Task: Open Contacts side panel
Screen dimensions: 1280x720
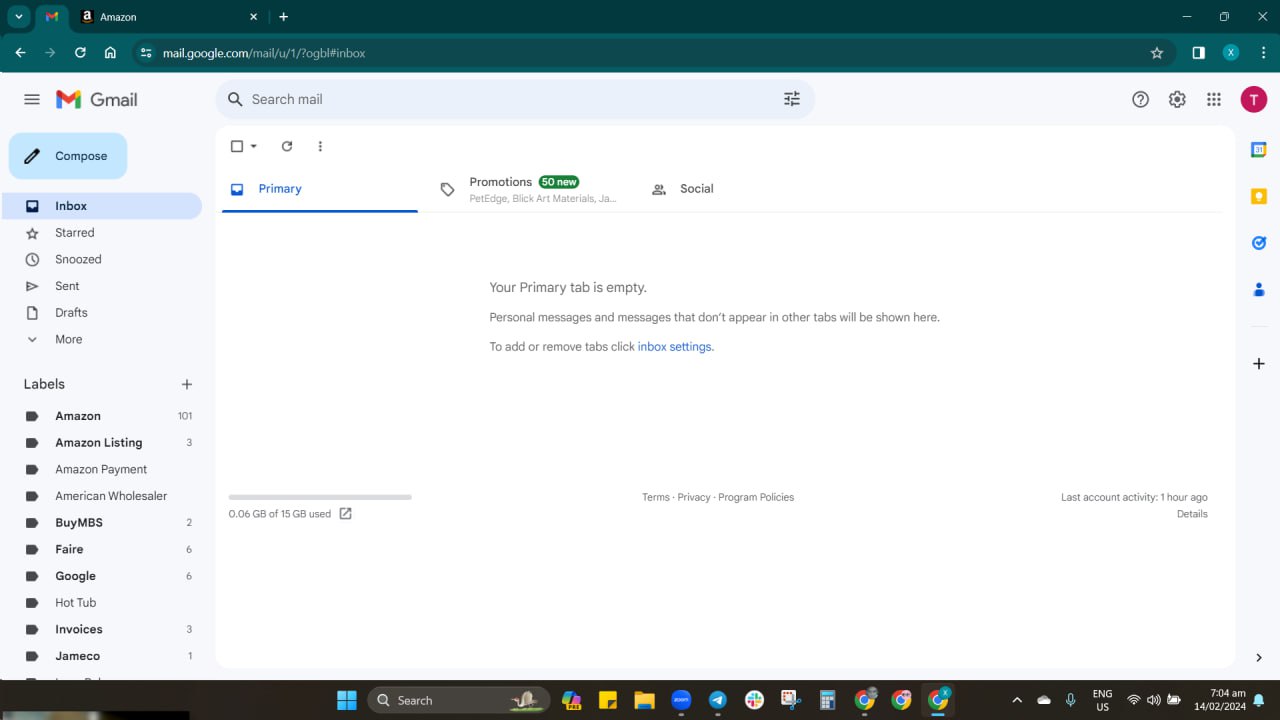Action: [1259, 290]
